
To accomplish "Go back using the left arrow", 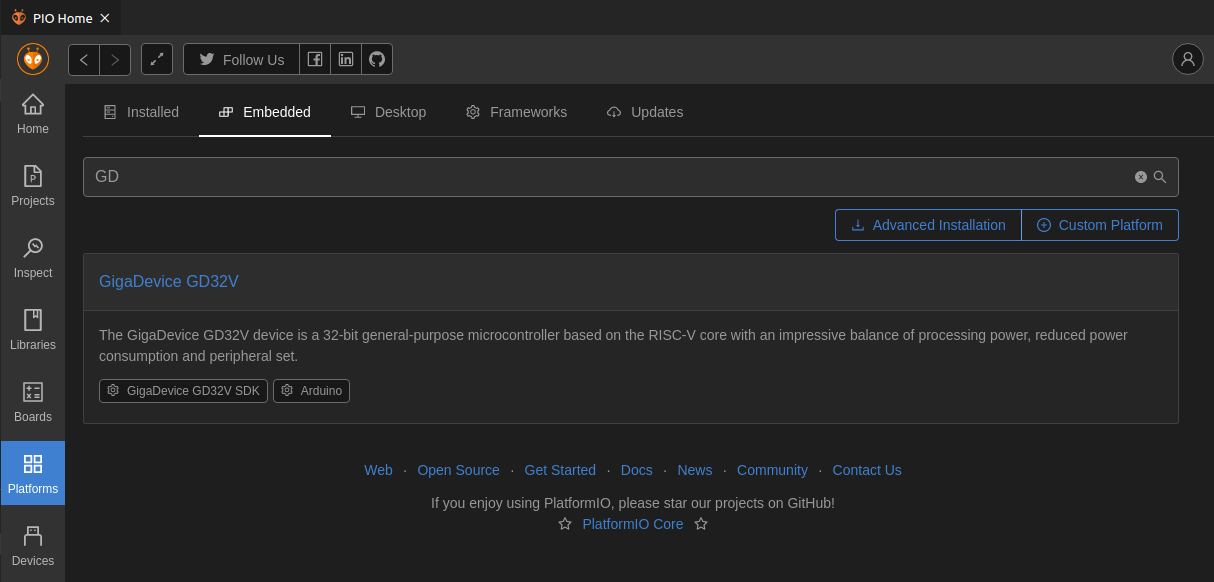I will pyautogui.click(x=84, y=59).
